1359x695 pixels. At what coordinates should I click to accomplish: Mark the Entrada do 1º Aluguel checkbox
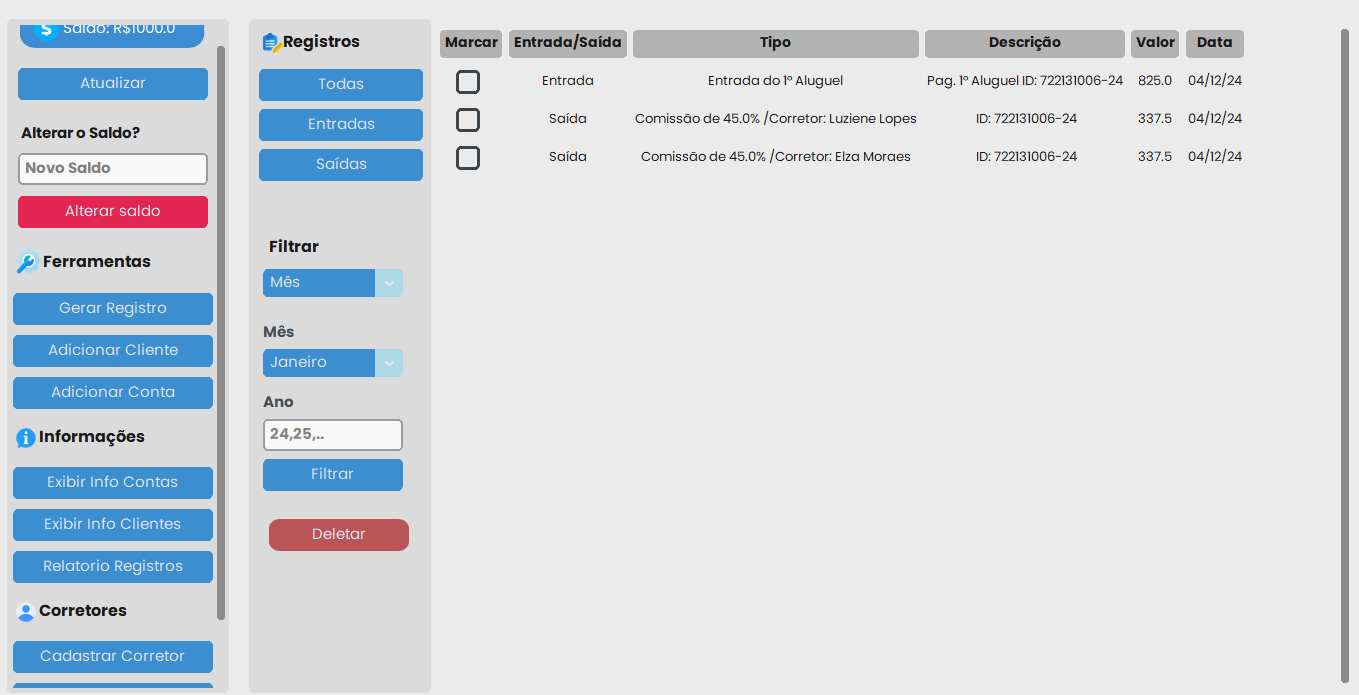pos(468,82)
